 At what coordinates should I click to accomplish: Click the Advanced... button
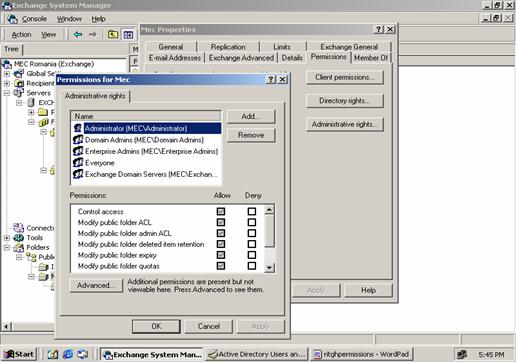[96, 286]
